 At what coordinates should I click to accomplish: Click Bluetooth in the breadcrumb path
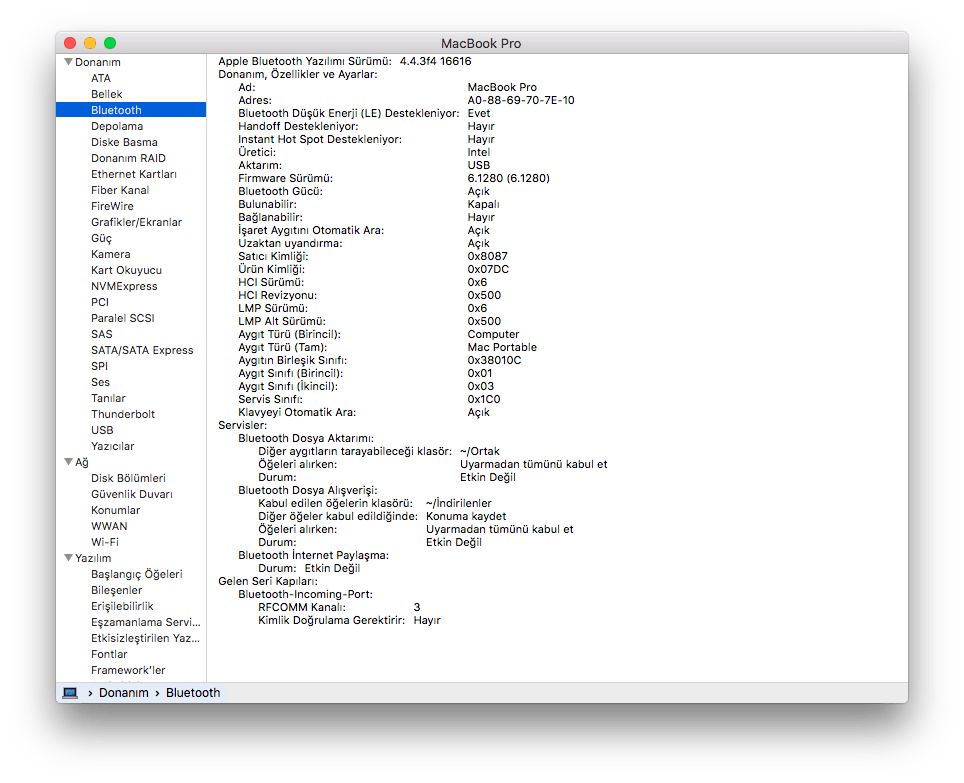(x=192, y=692)
